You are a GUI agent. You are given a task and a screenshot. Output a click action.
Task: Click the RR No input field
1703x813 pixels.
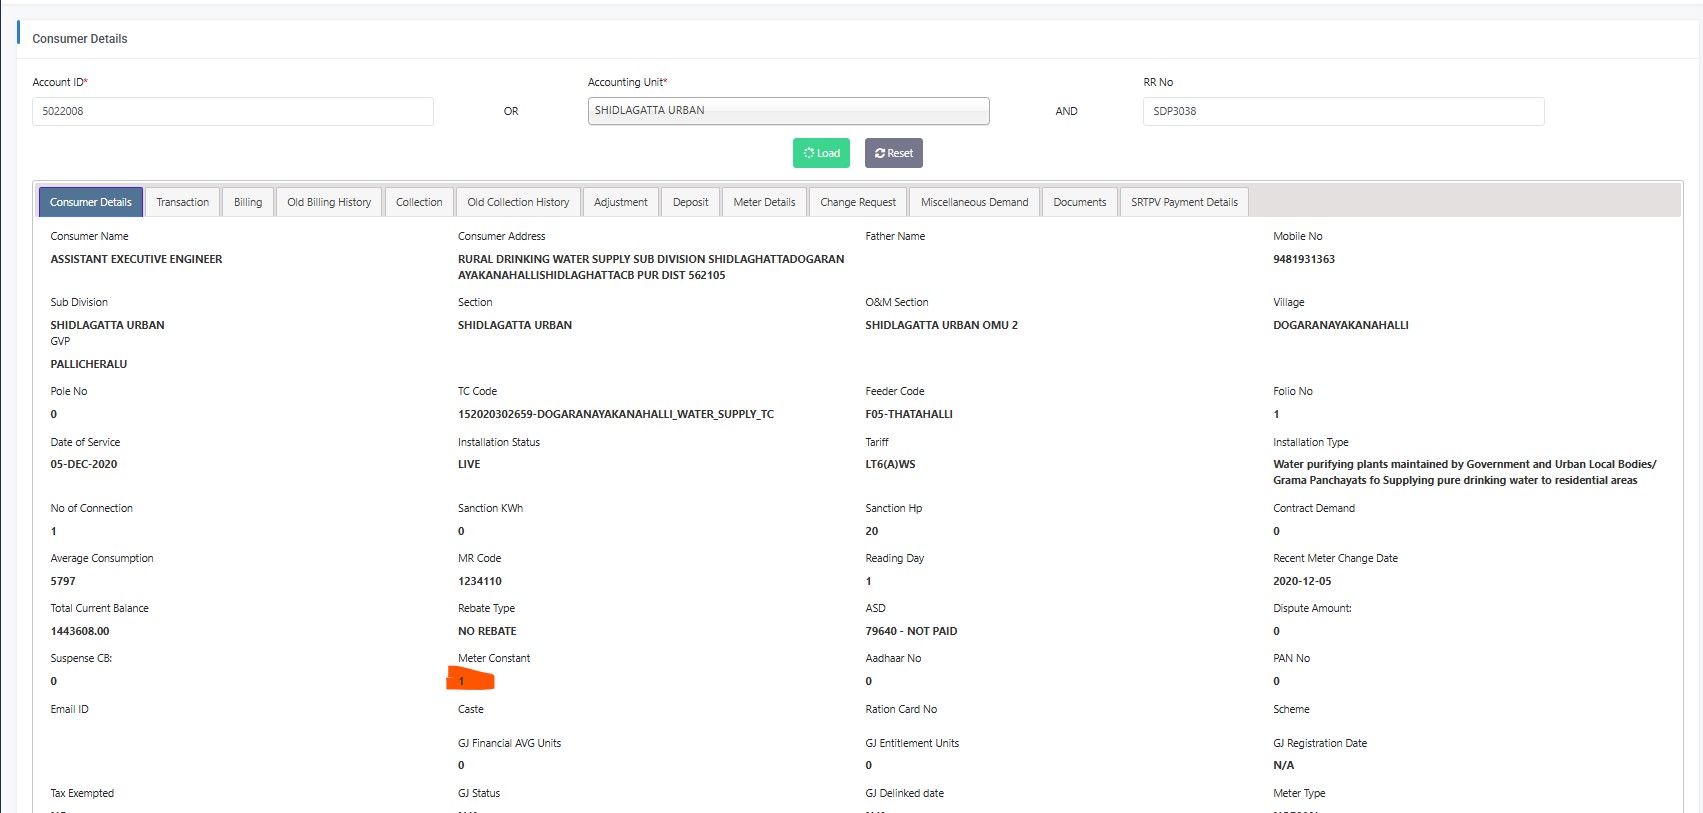pos(1343,111)
